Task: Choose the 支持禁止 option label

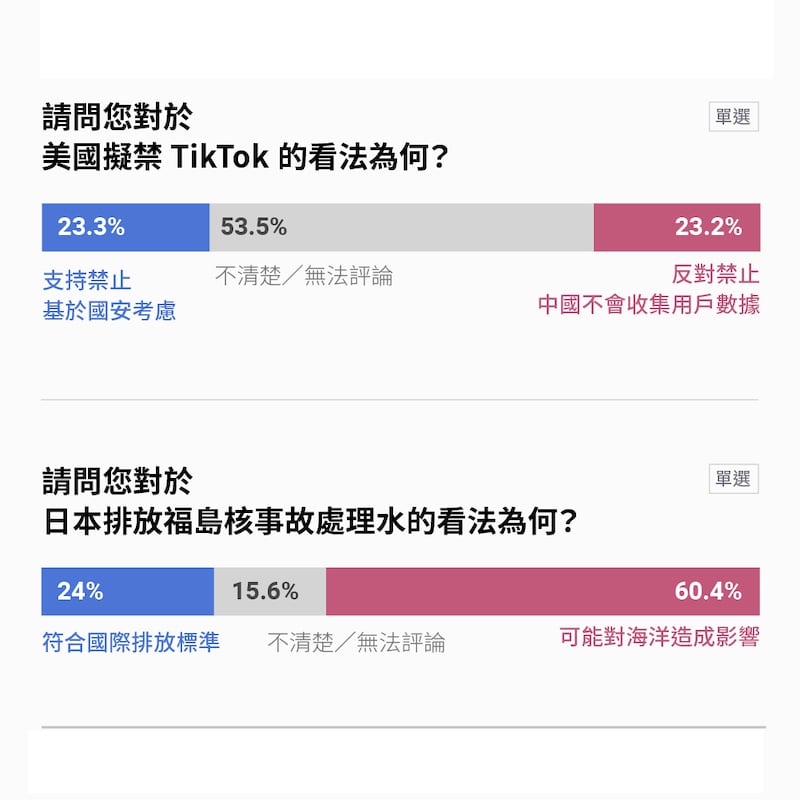Action: (x=87, y=280)
